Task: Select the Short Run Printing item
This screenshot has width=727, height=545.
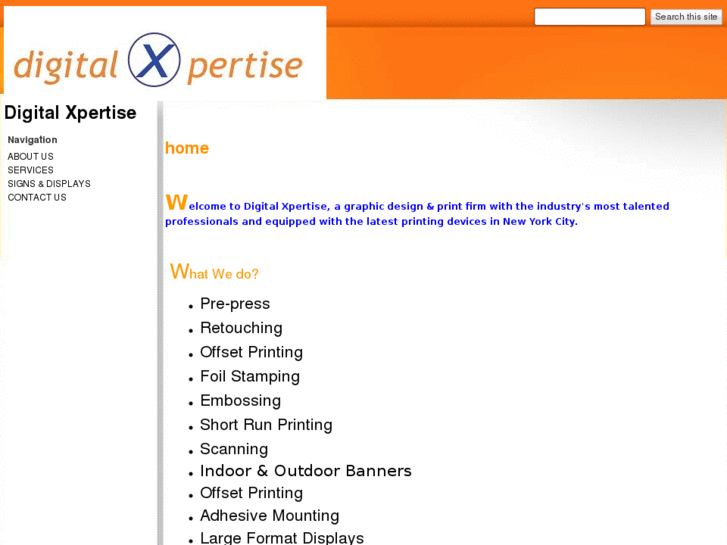Action: coord(266,425)
